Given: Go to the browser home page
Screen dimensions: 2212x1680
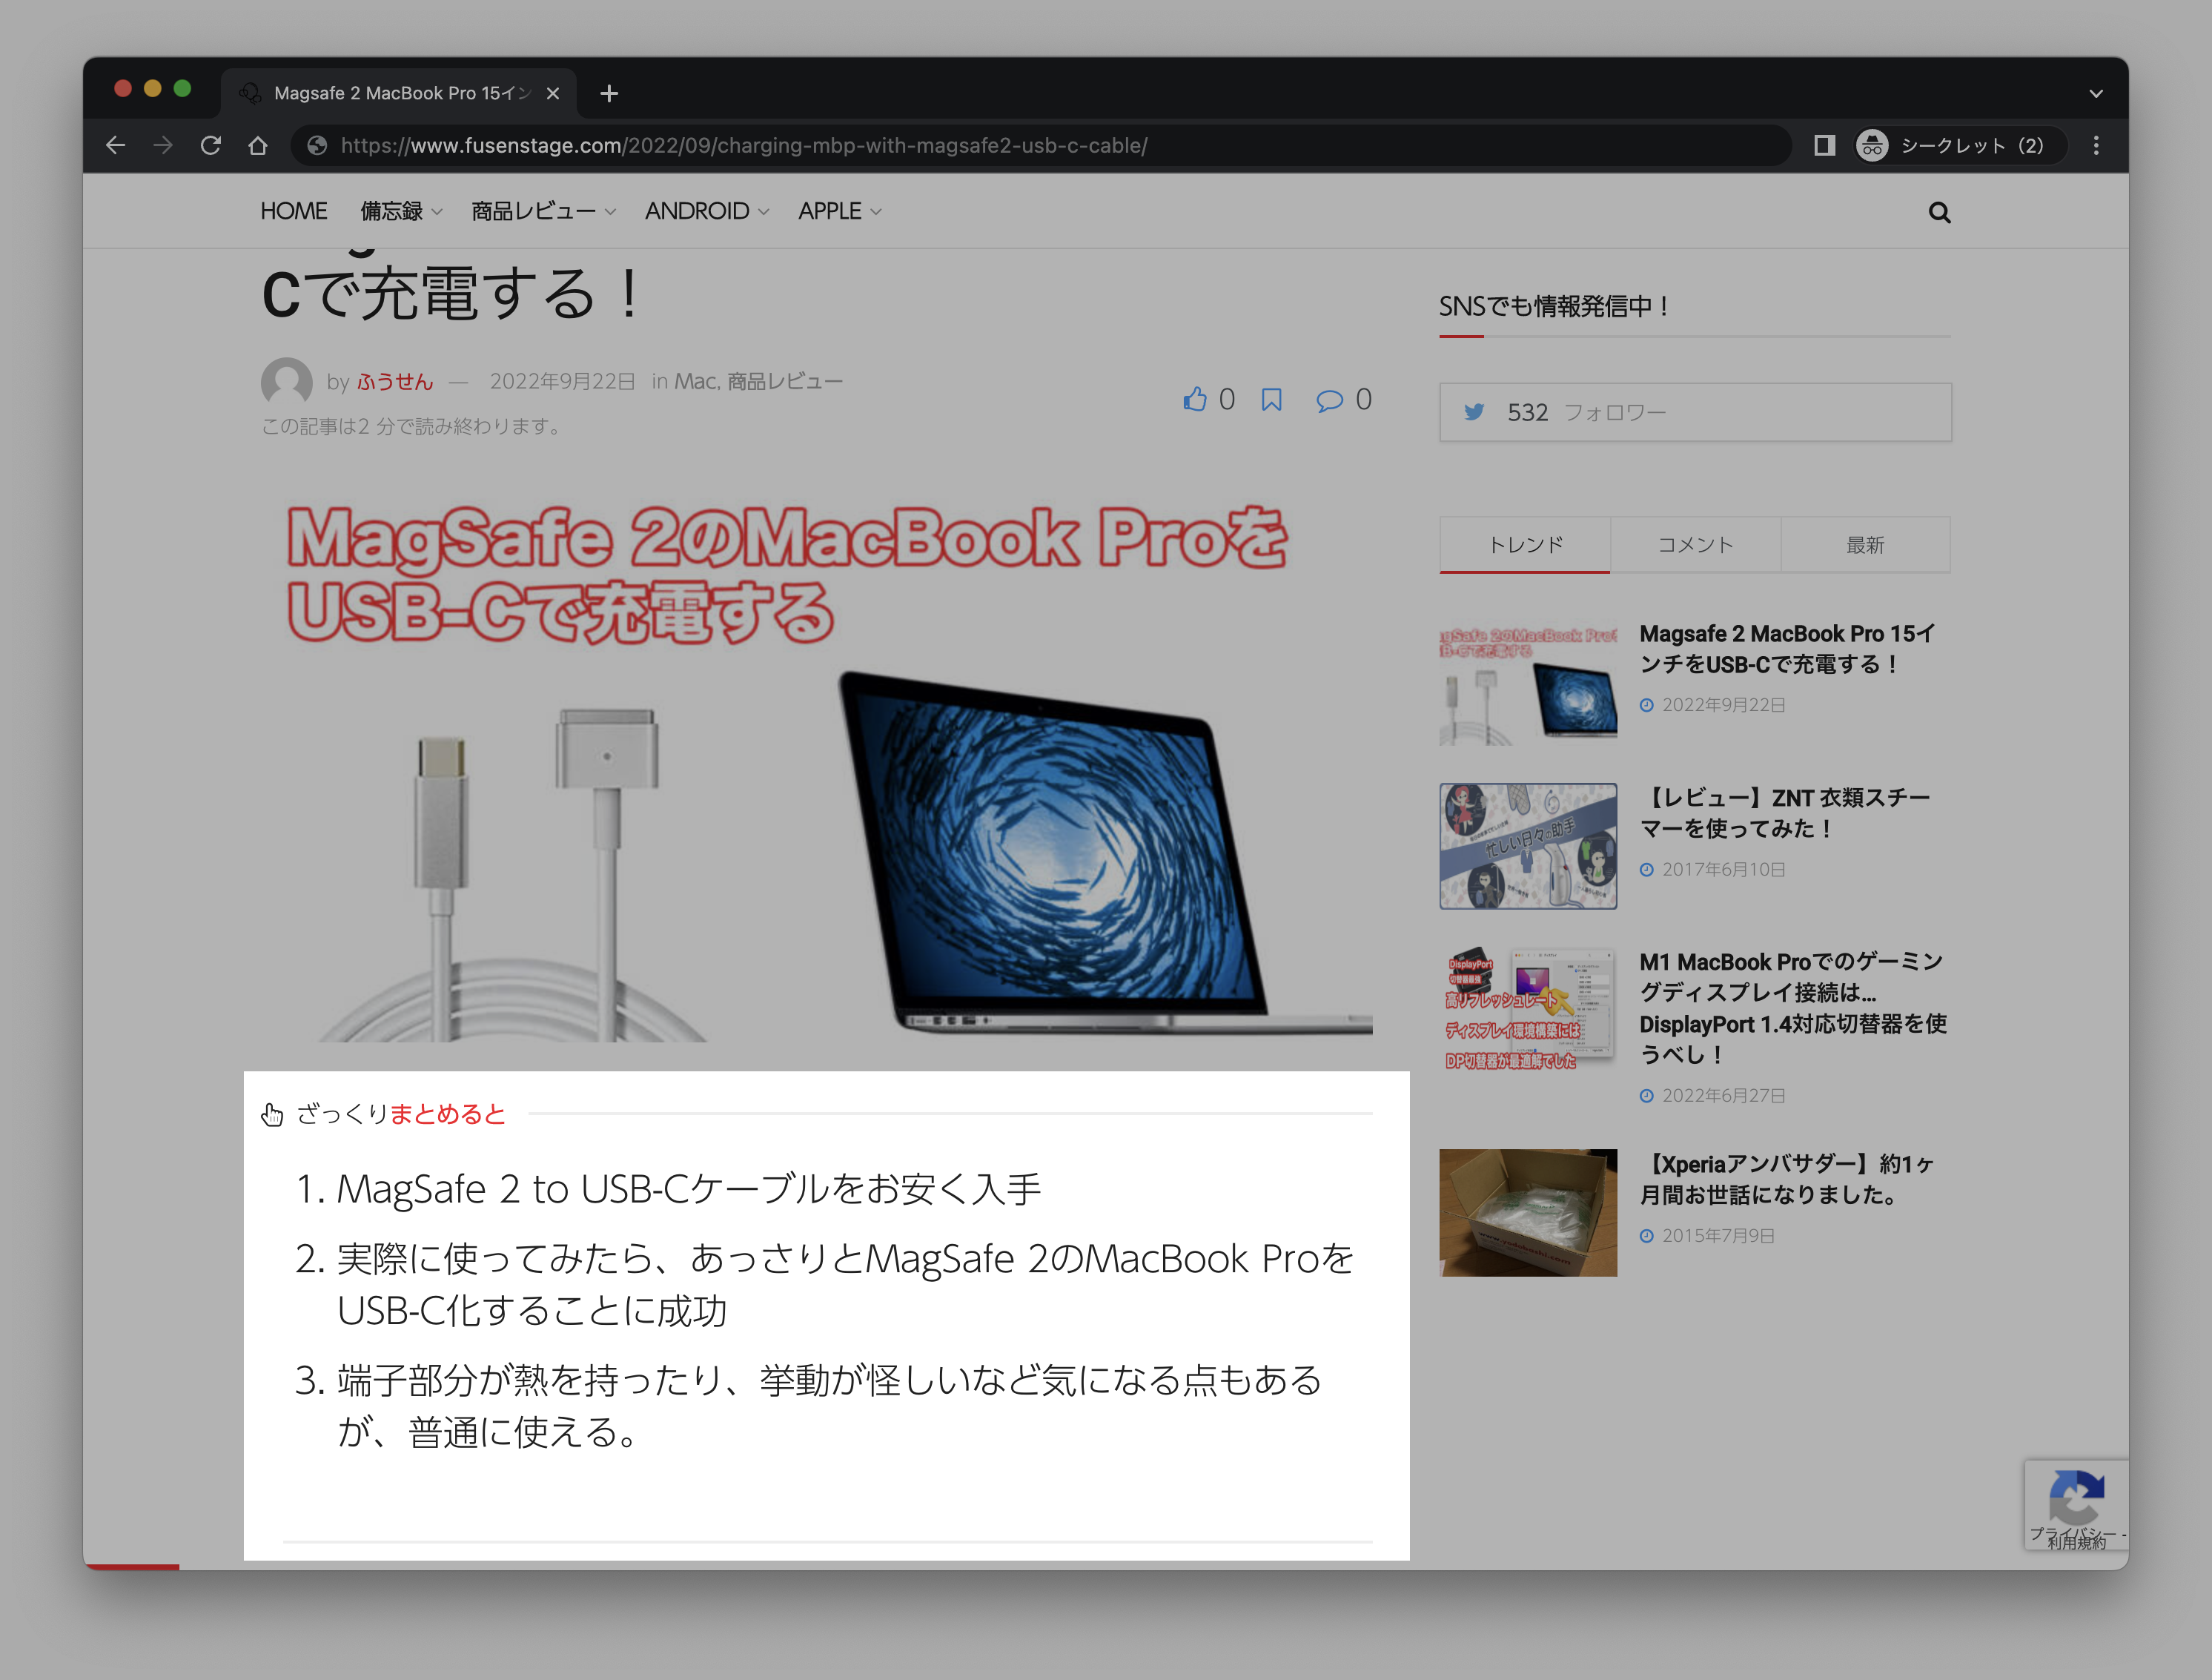Looking at the screenshot, I should 258,146.
